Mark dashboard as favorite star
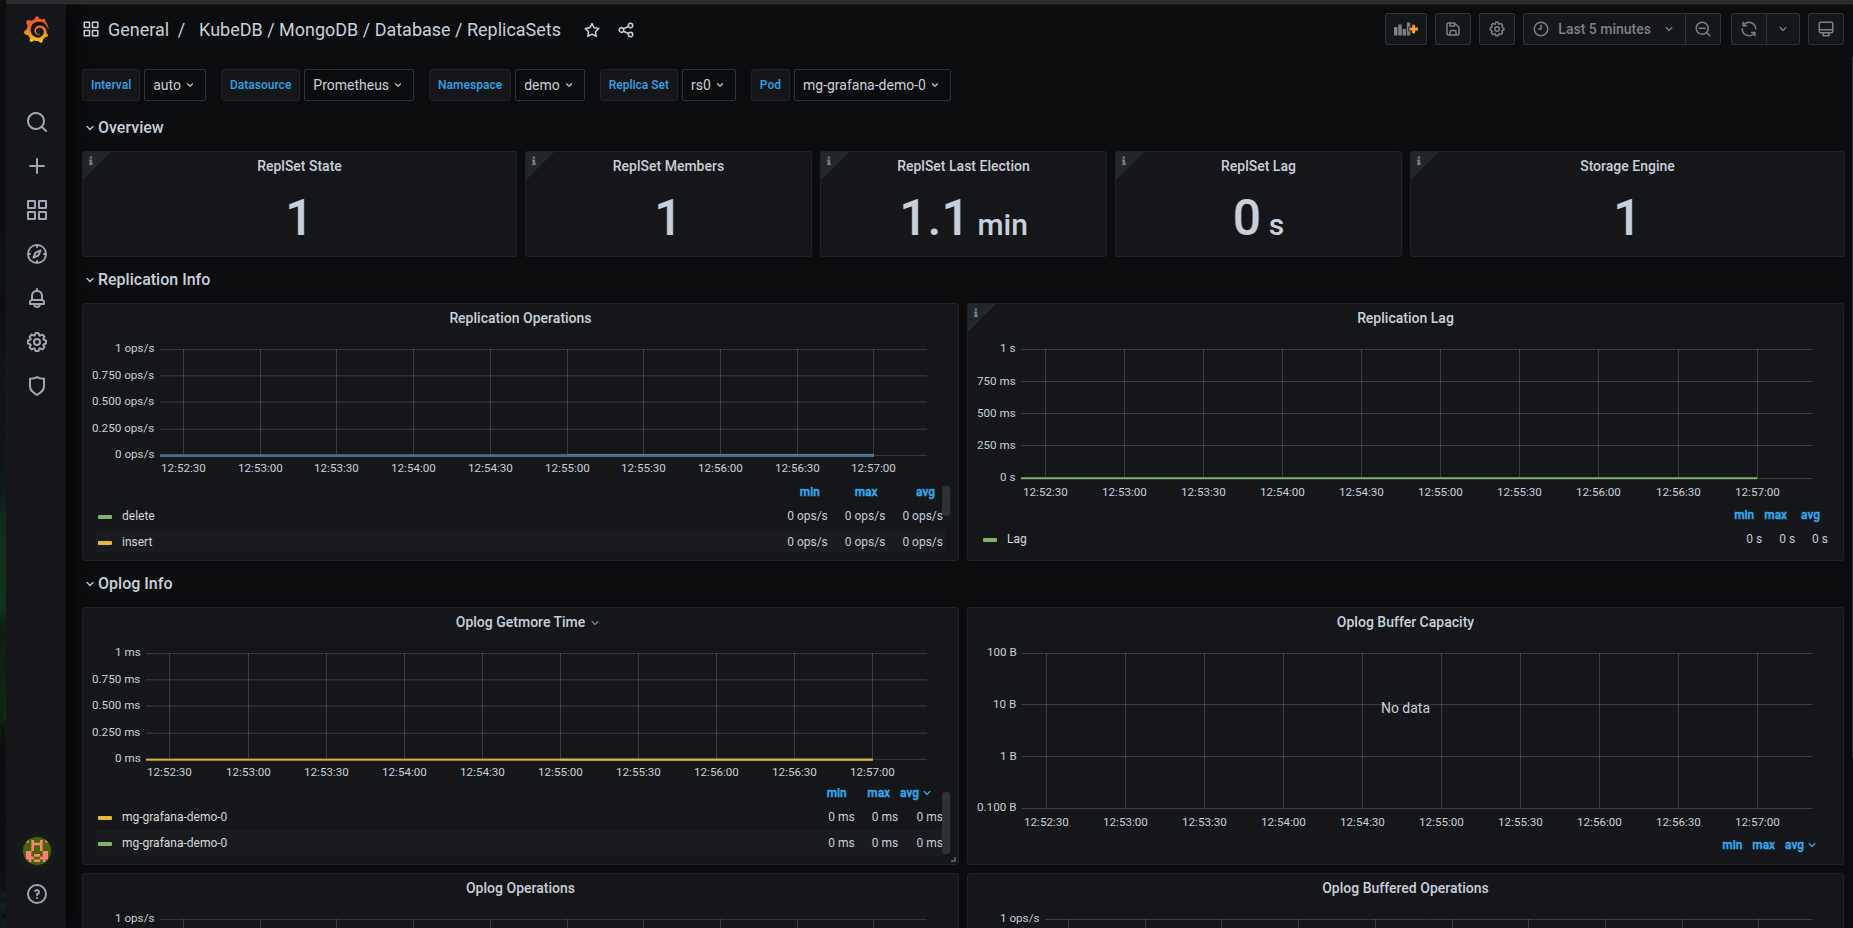Viewport: 1853px width, 928px height. [592, 30]
